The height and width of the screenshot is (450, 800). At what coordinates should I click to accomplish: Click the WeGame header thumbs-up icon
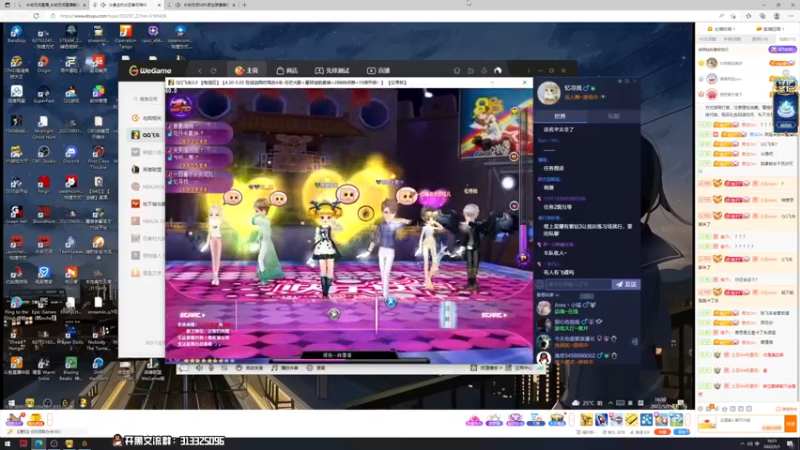coord(470,70)
